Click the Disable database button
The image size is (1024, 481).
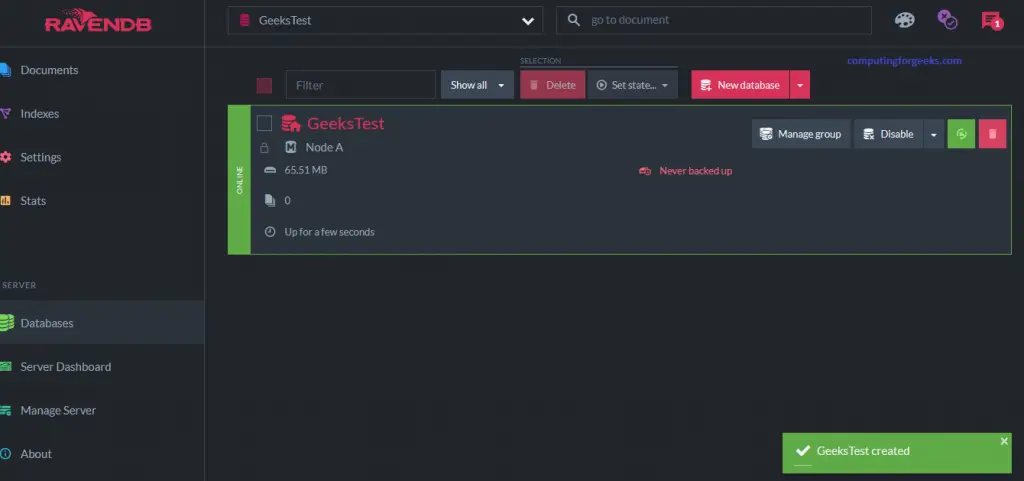(889, 134)
